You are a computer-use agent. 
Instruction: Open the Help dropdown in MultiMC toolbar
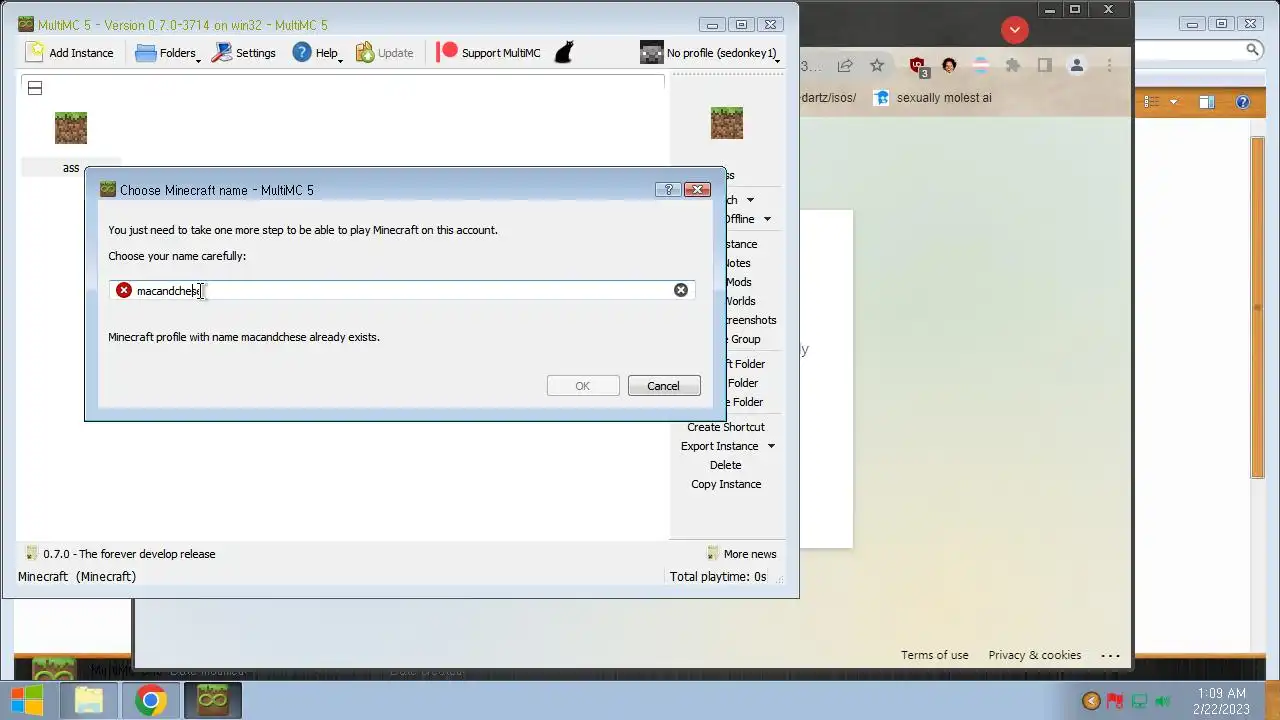pyautogui.click(x=317, y=53)
